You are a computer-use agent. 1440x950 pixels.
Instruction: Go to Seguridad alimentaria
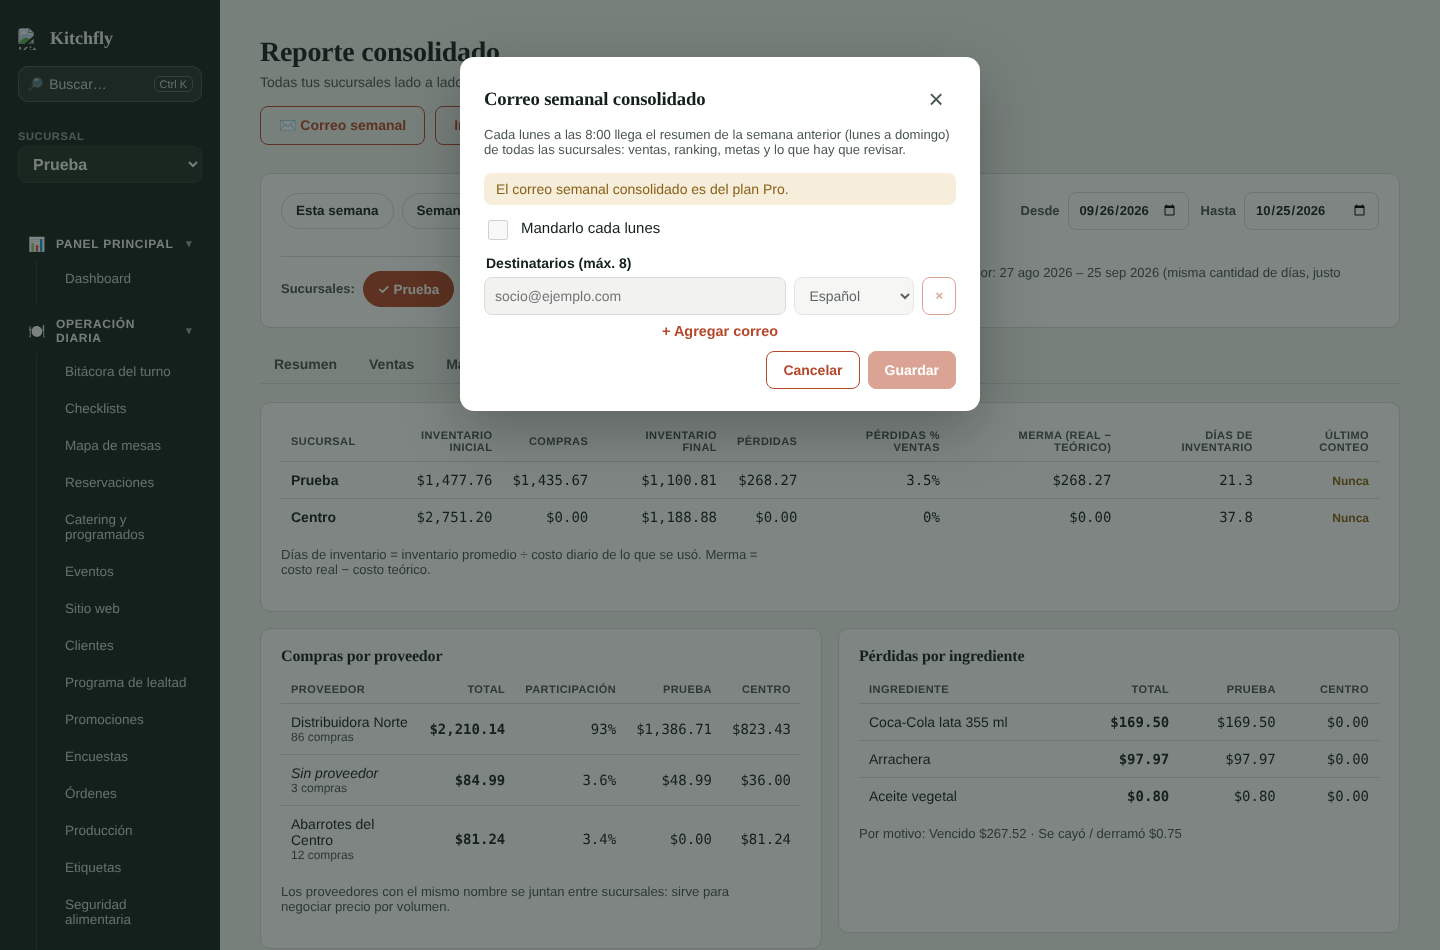click(98, 912)
